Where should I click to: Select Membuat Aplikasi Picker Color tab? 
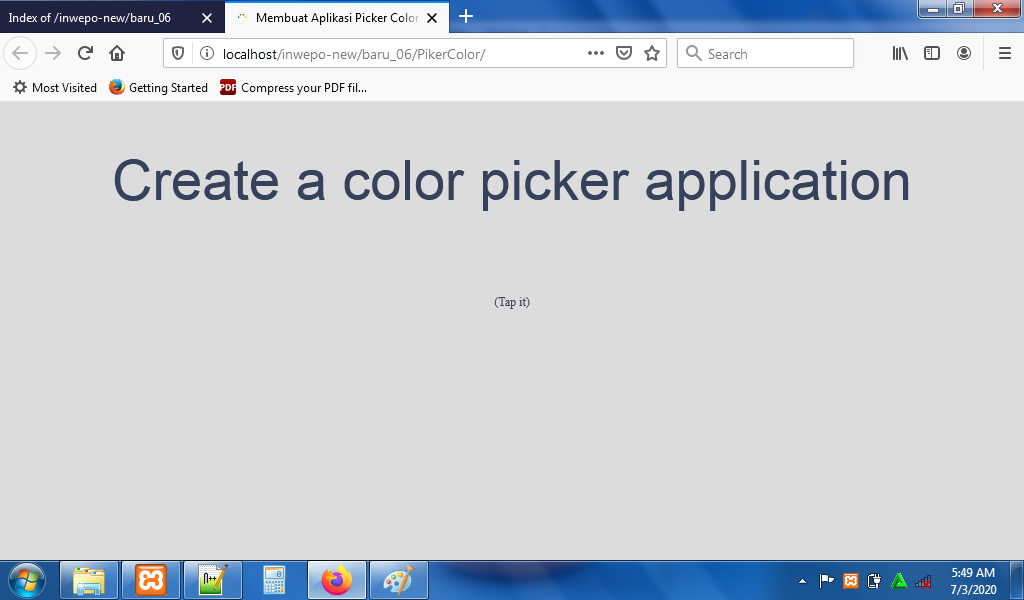point(337,18)
